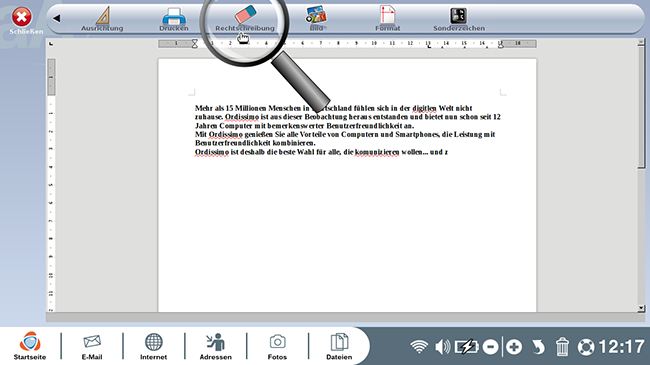The image size is (650, 365).
Task: Zoom in with the plus button
Action: coord(514,347)
